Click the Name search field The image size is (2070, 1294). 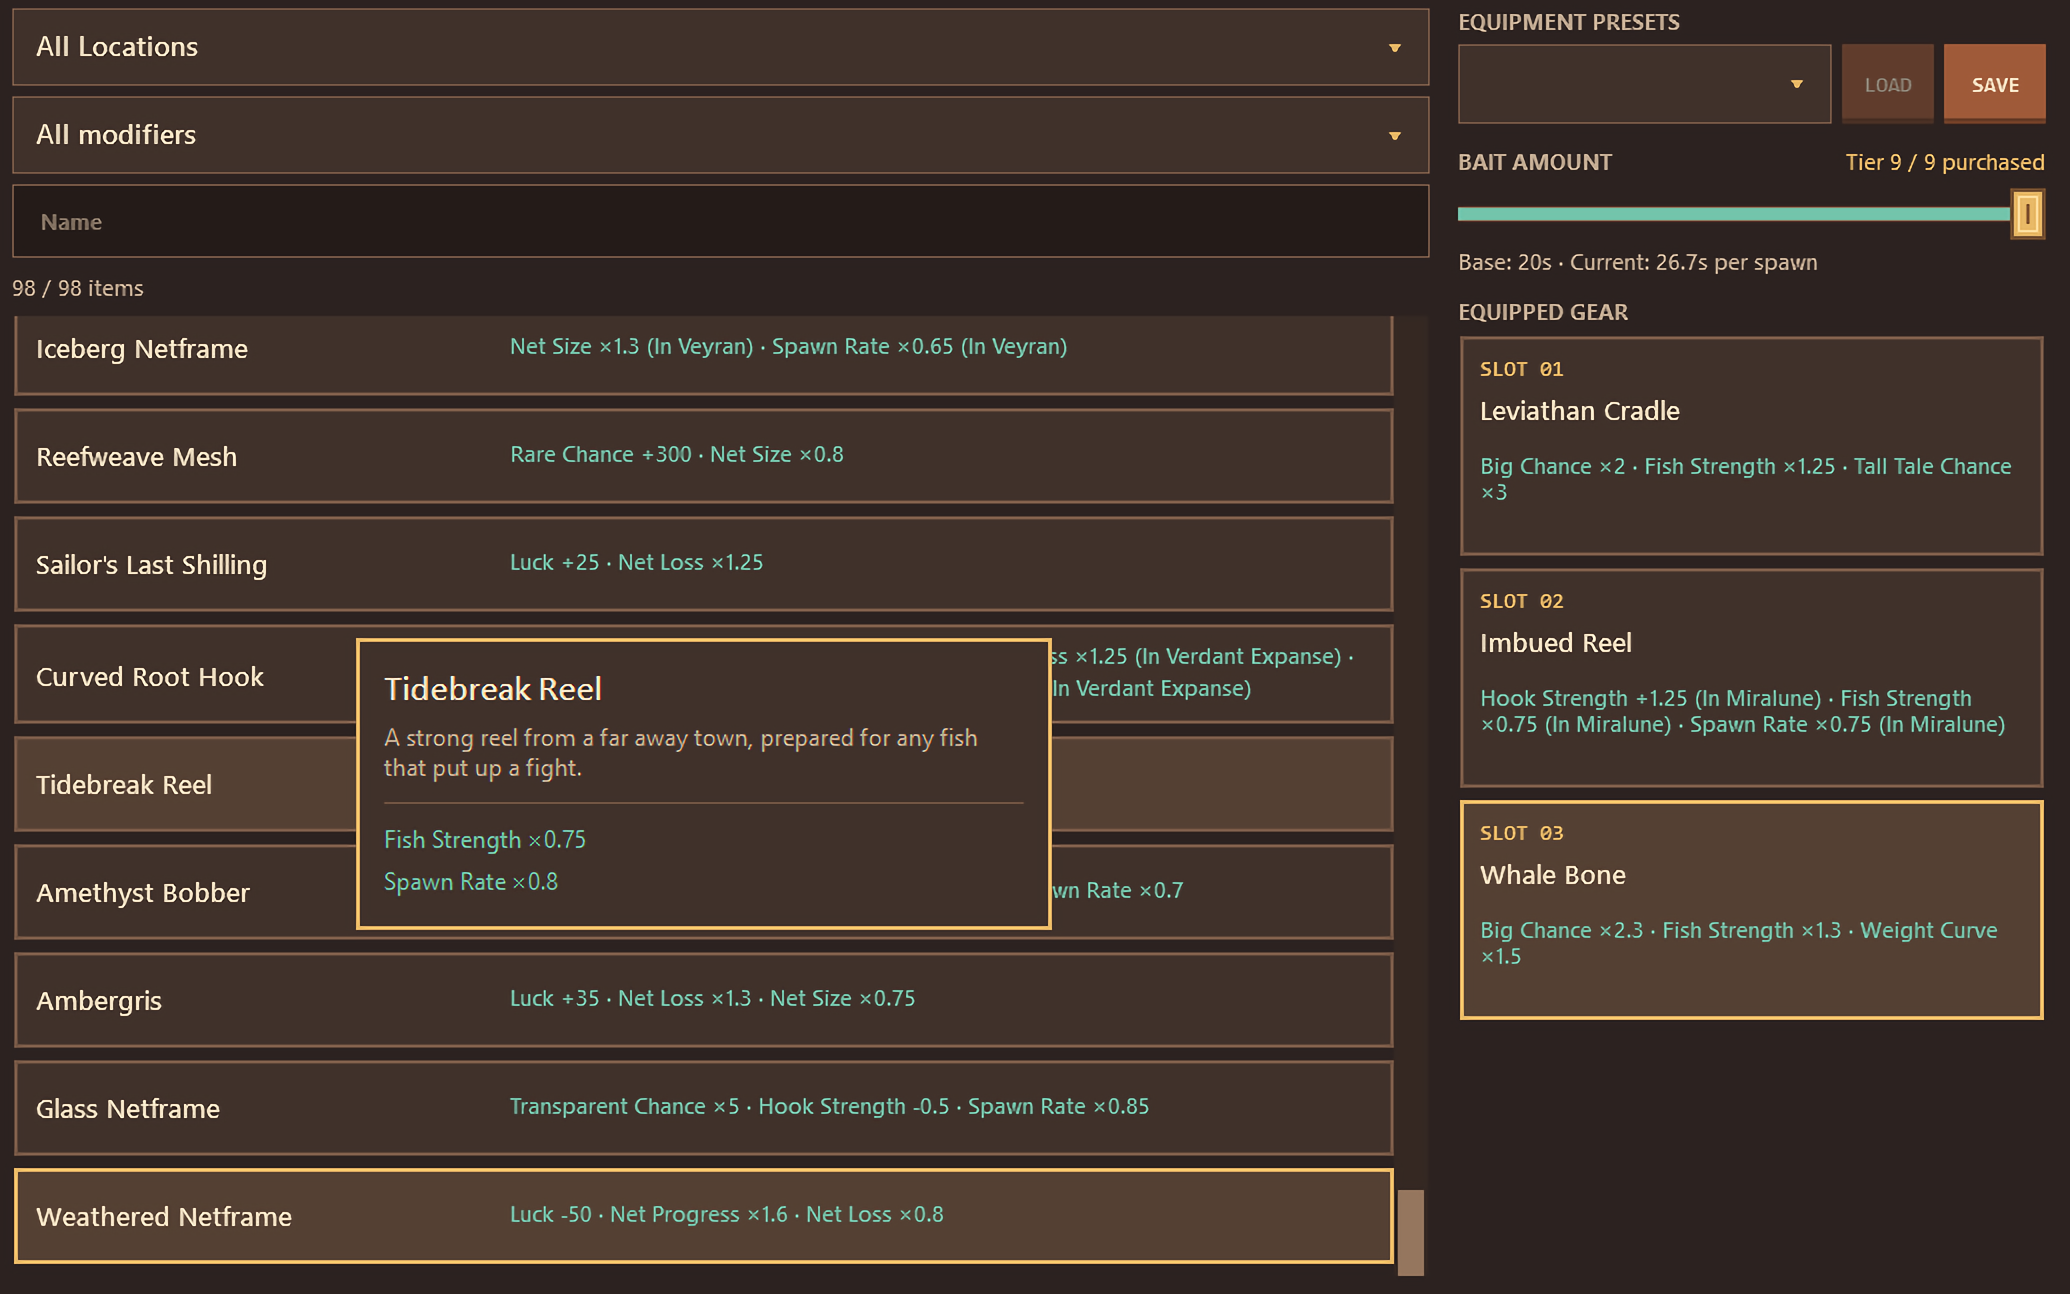pos(720,221)
